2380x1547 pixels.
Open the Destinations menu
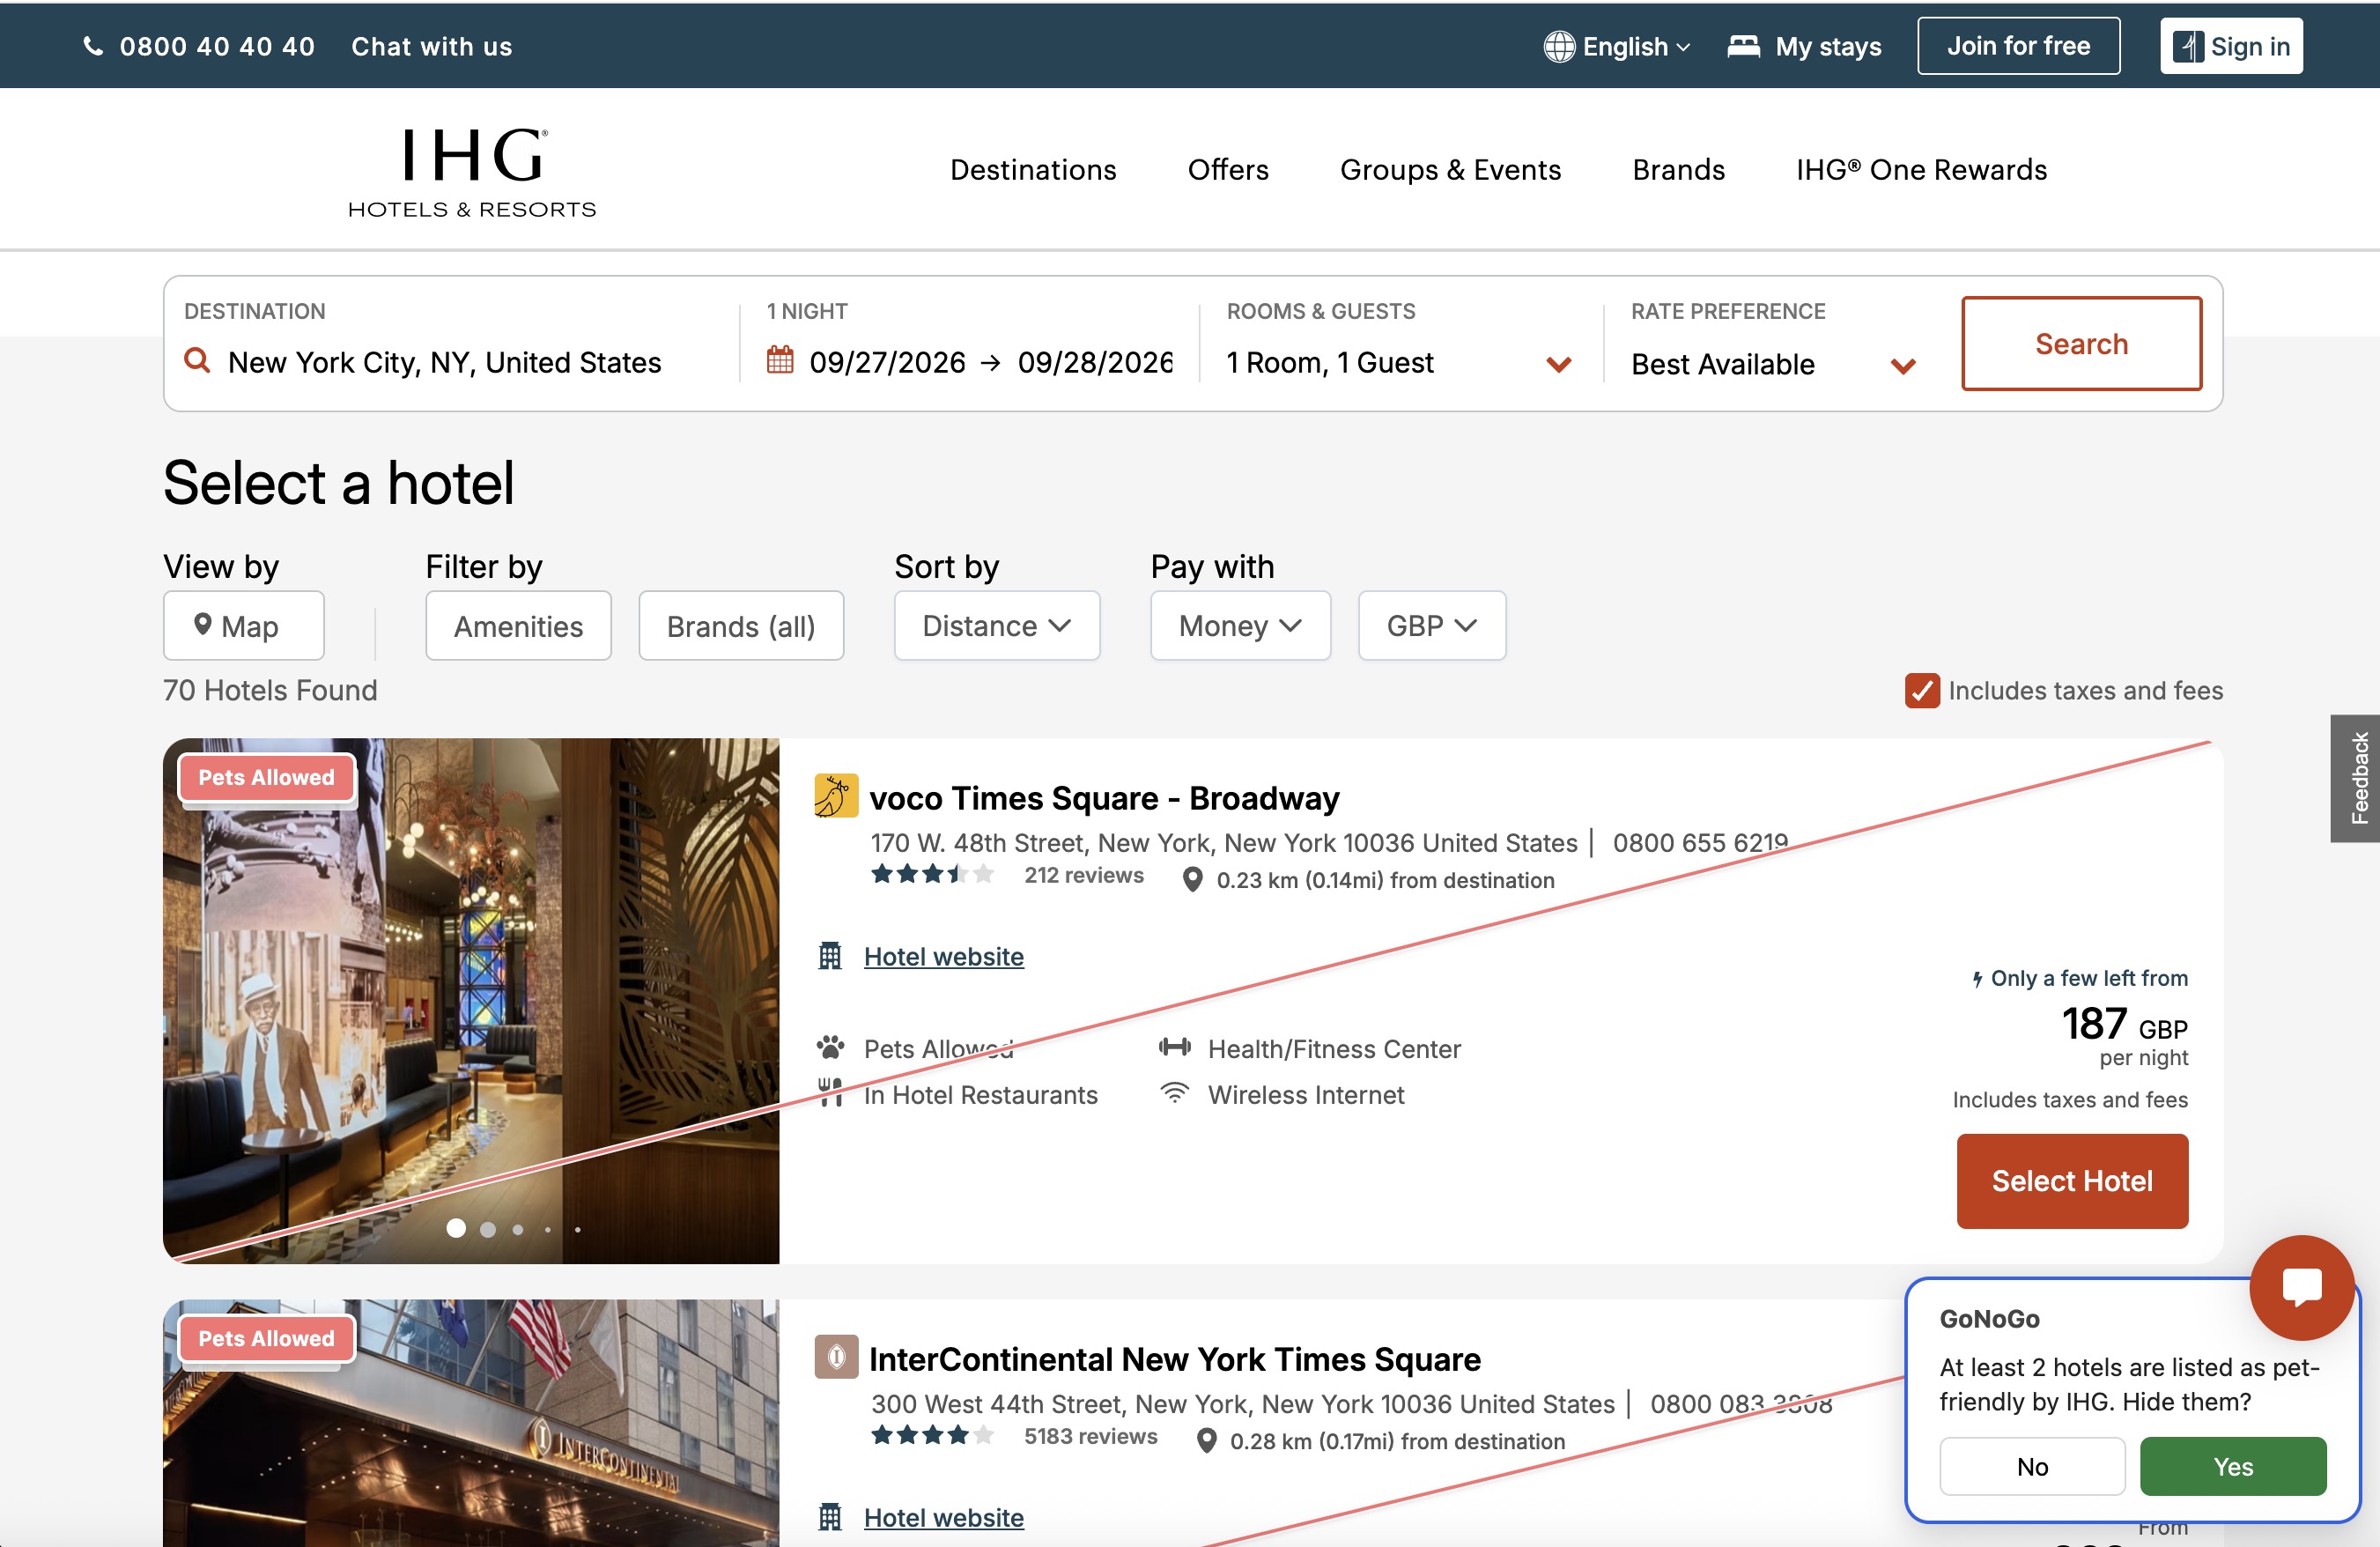[1033, 169]
